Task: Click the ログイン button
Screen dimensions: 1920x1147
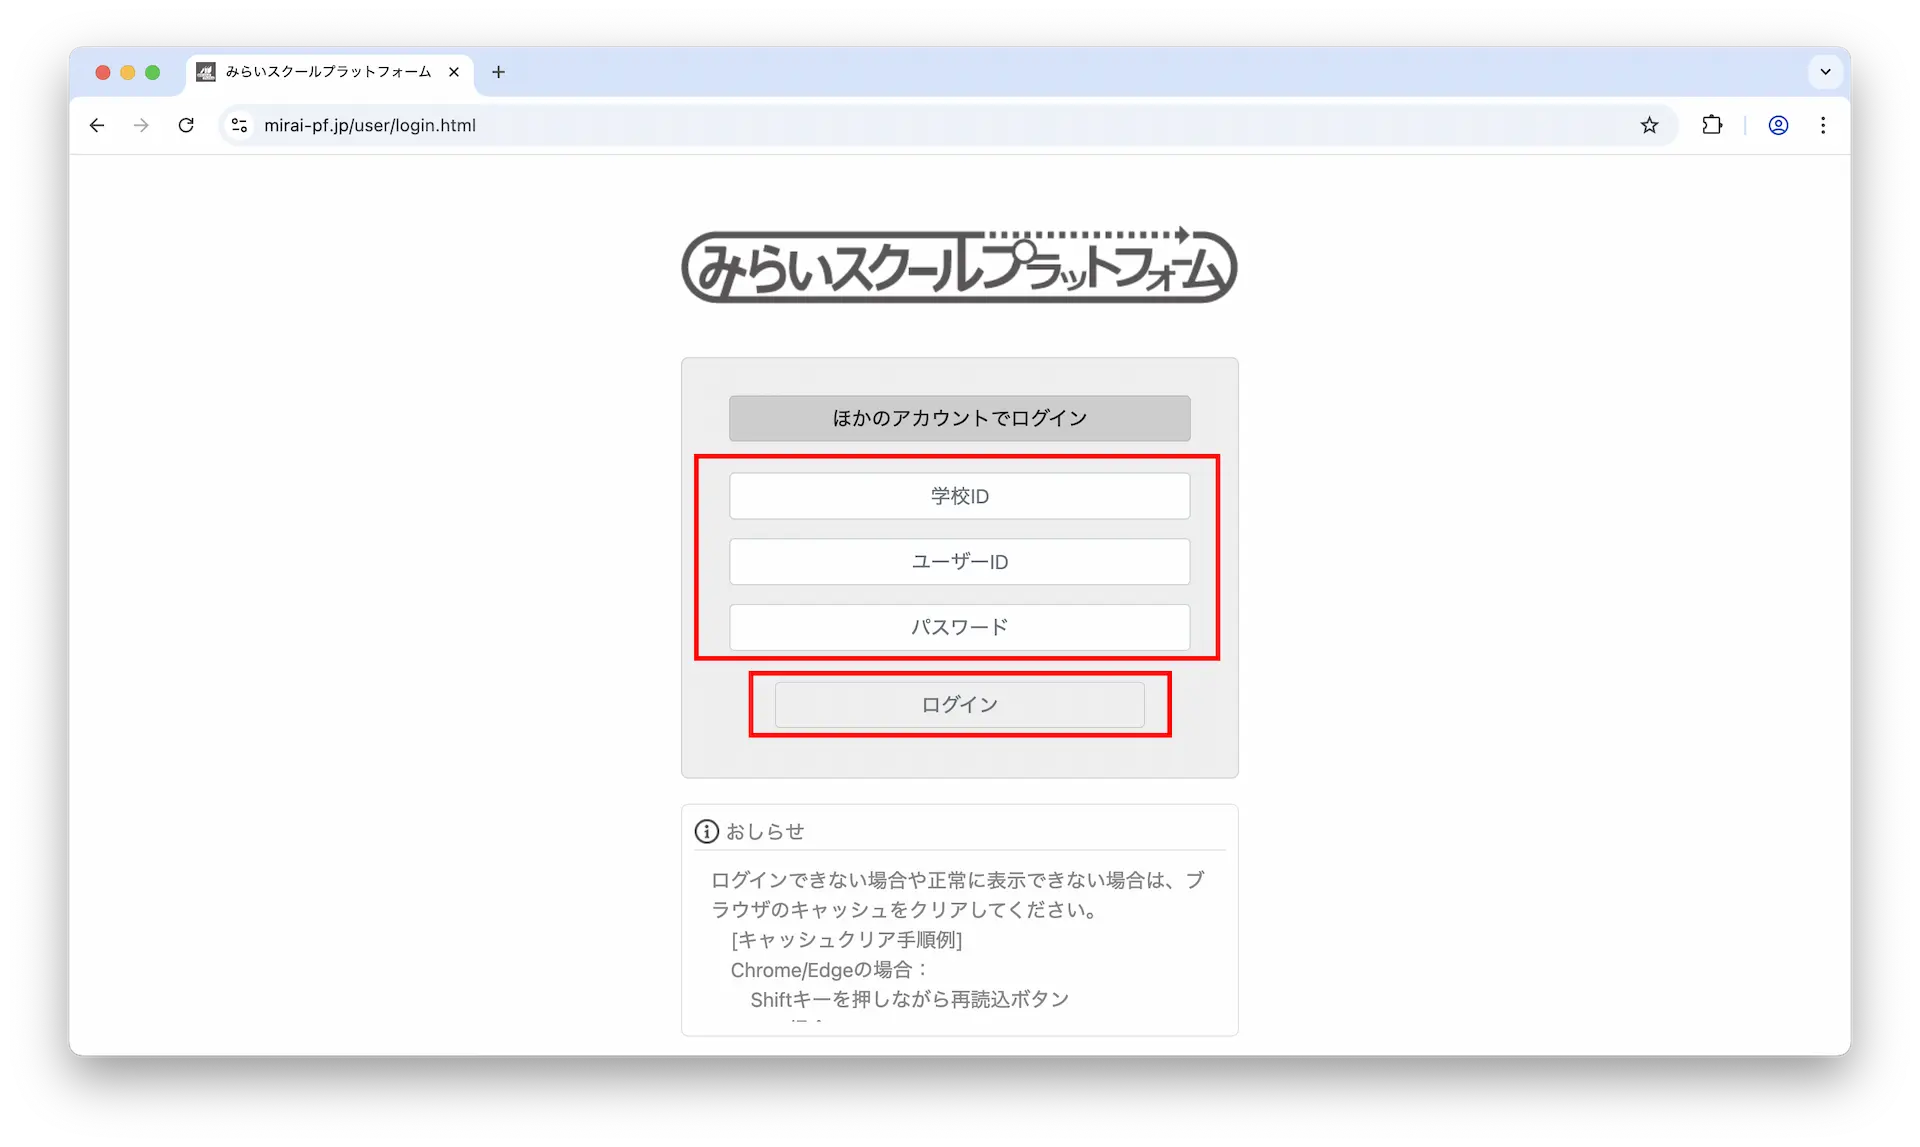Action: click(959, 705)
